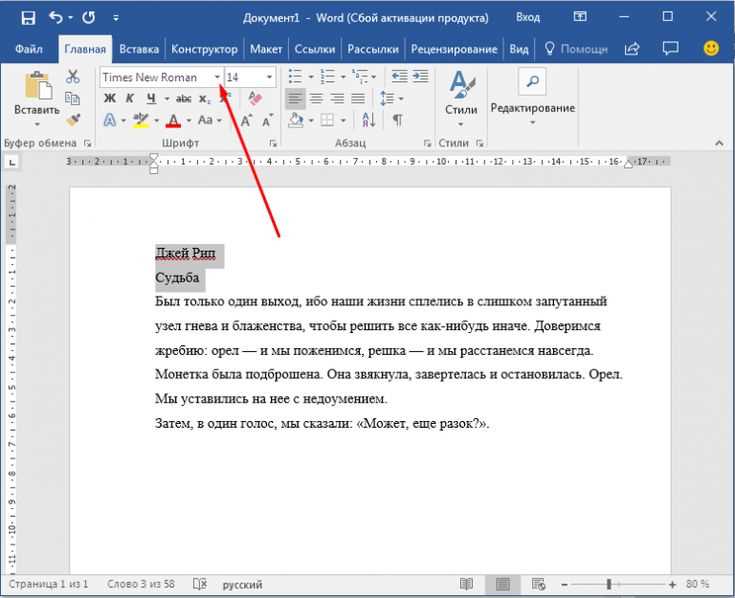
Task: Toggle italic formatting (К)
Action: (x=130, y=98)
